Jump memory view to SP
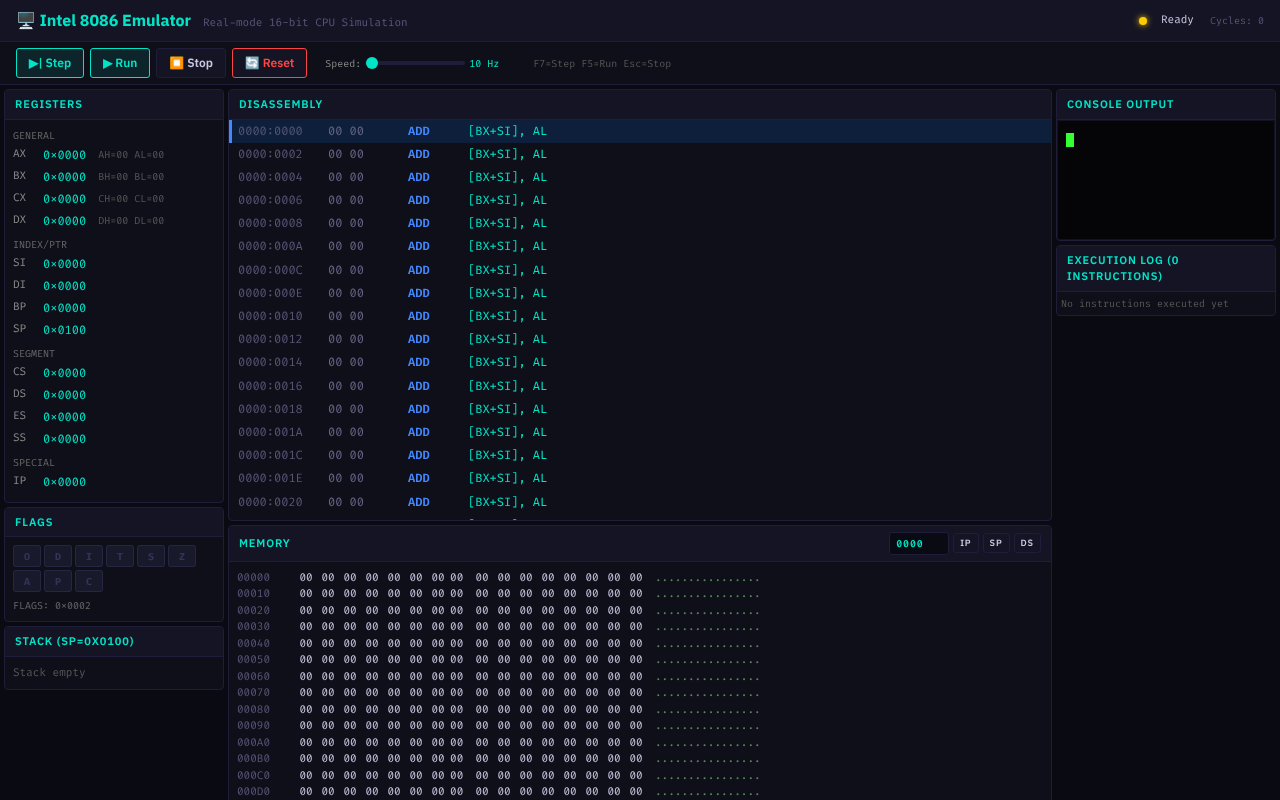 coord(996,543)
